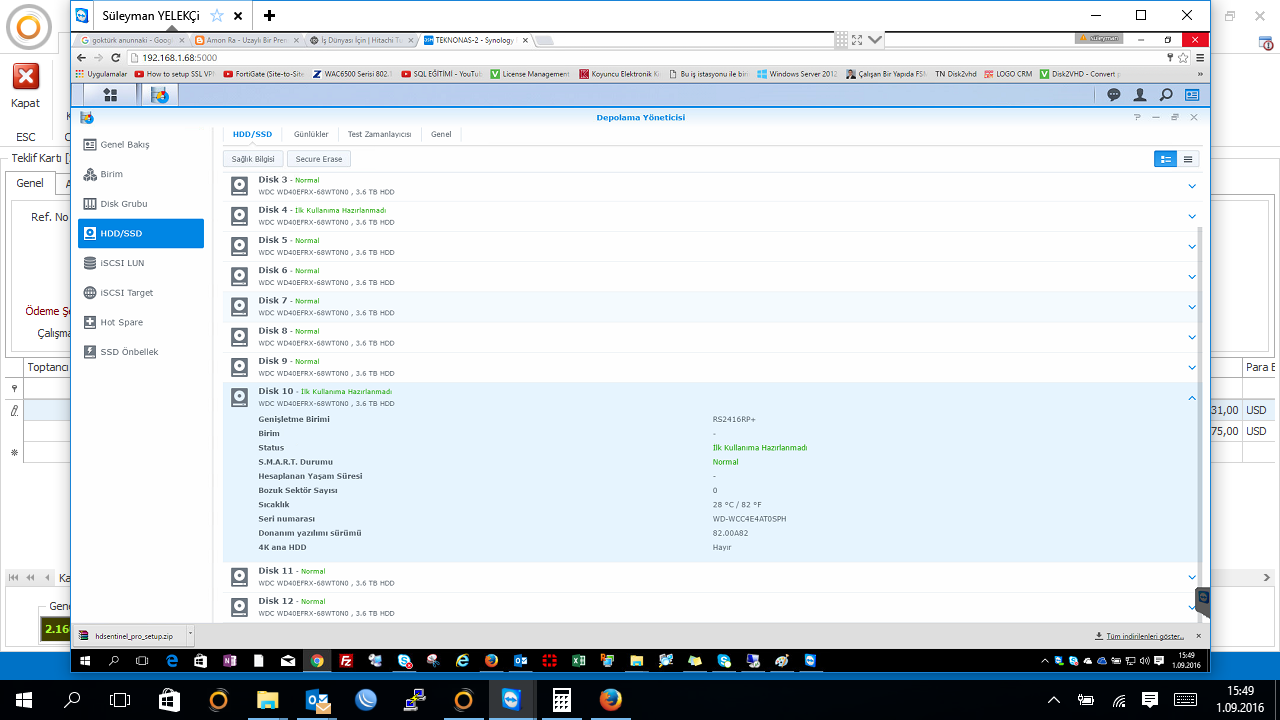Expand the Disk 7 details row
Viewport: 1280px width, 720px height.
point(1192,307)
